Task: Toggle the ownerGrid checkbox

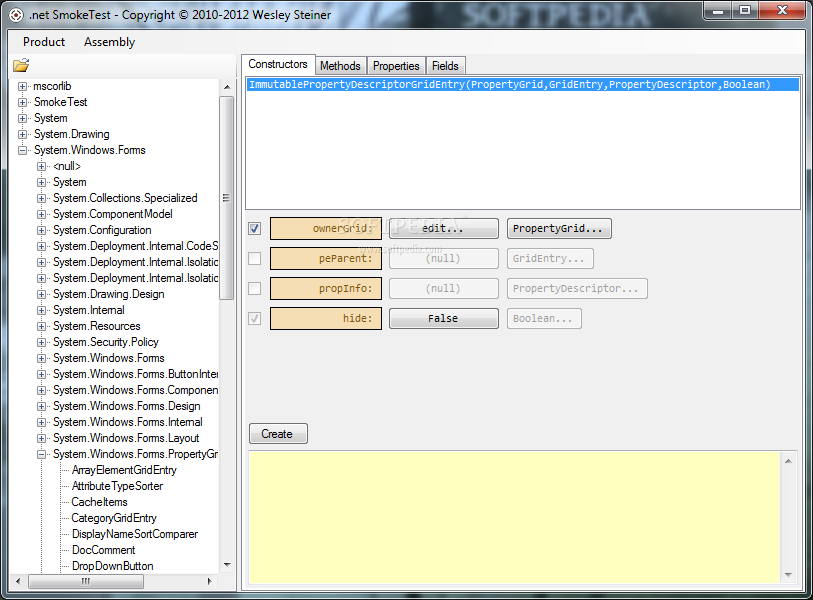Action: [255, 228]
